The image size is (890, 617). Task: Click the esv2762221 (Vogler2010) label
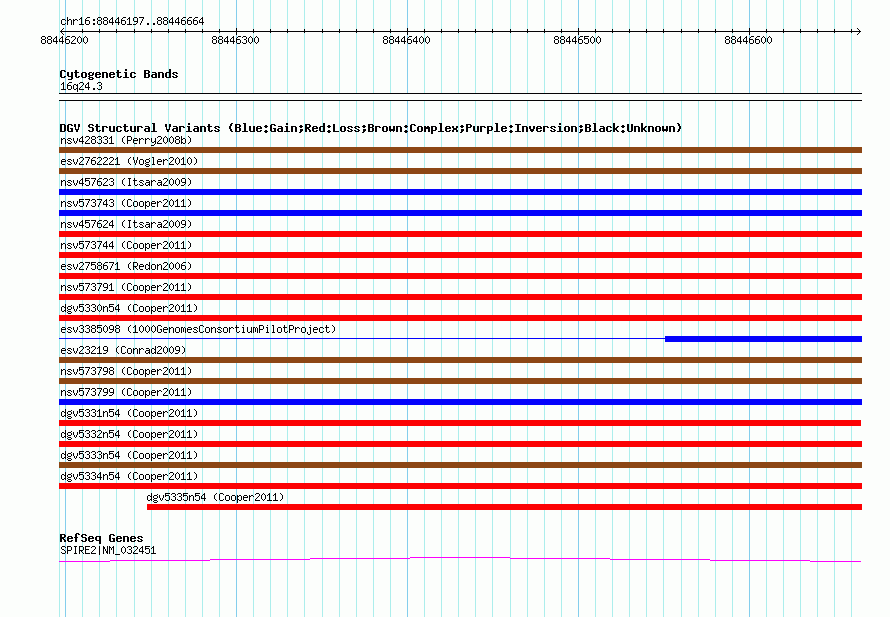point(129,161)
